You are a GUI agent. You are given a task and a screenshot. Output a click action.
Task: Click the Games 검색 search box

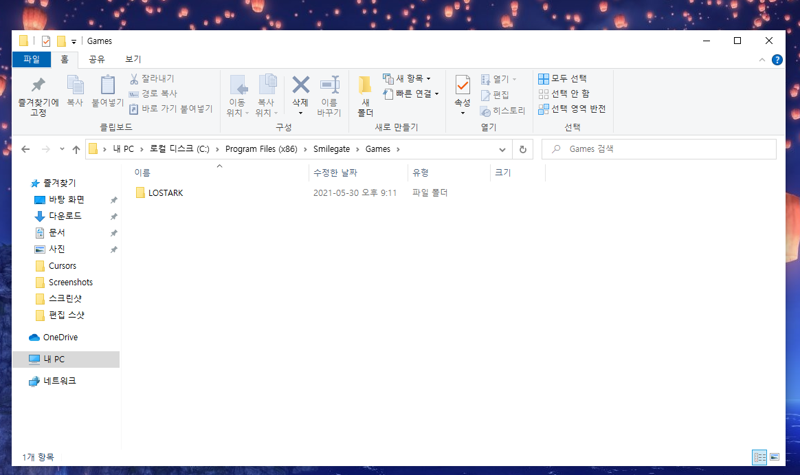pyautogui.click(x=659, y=149)
